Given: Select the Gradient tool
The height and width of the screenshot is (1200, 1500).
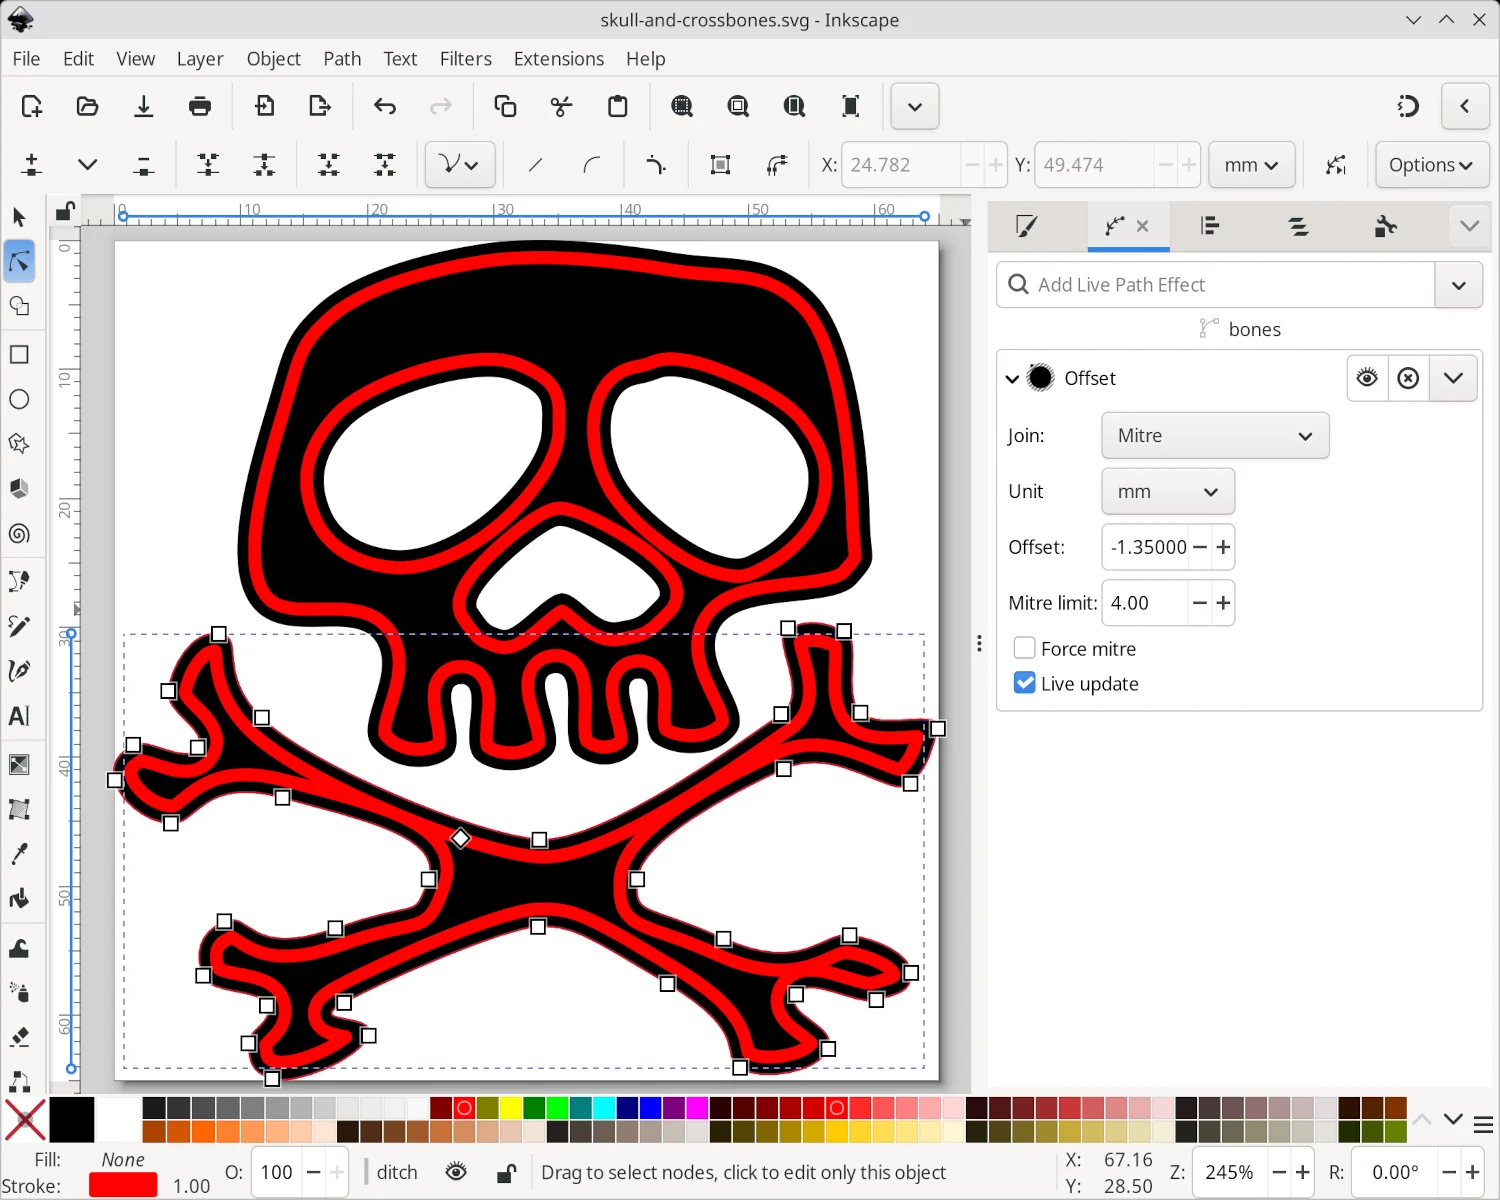Looking at the screenshot, I should tap(19, 765).
